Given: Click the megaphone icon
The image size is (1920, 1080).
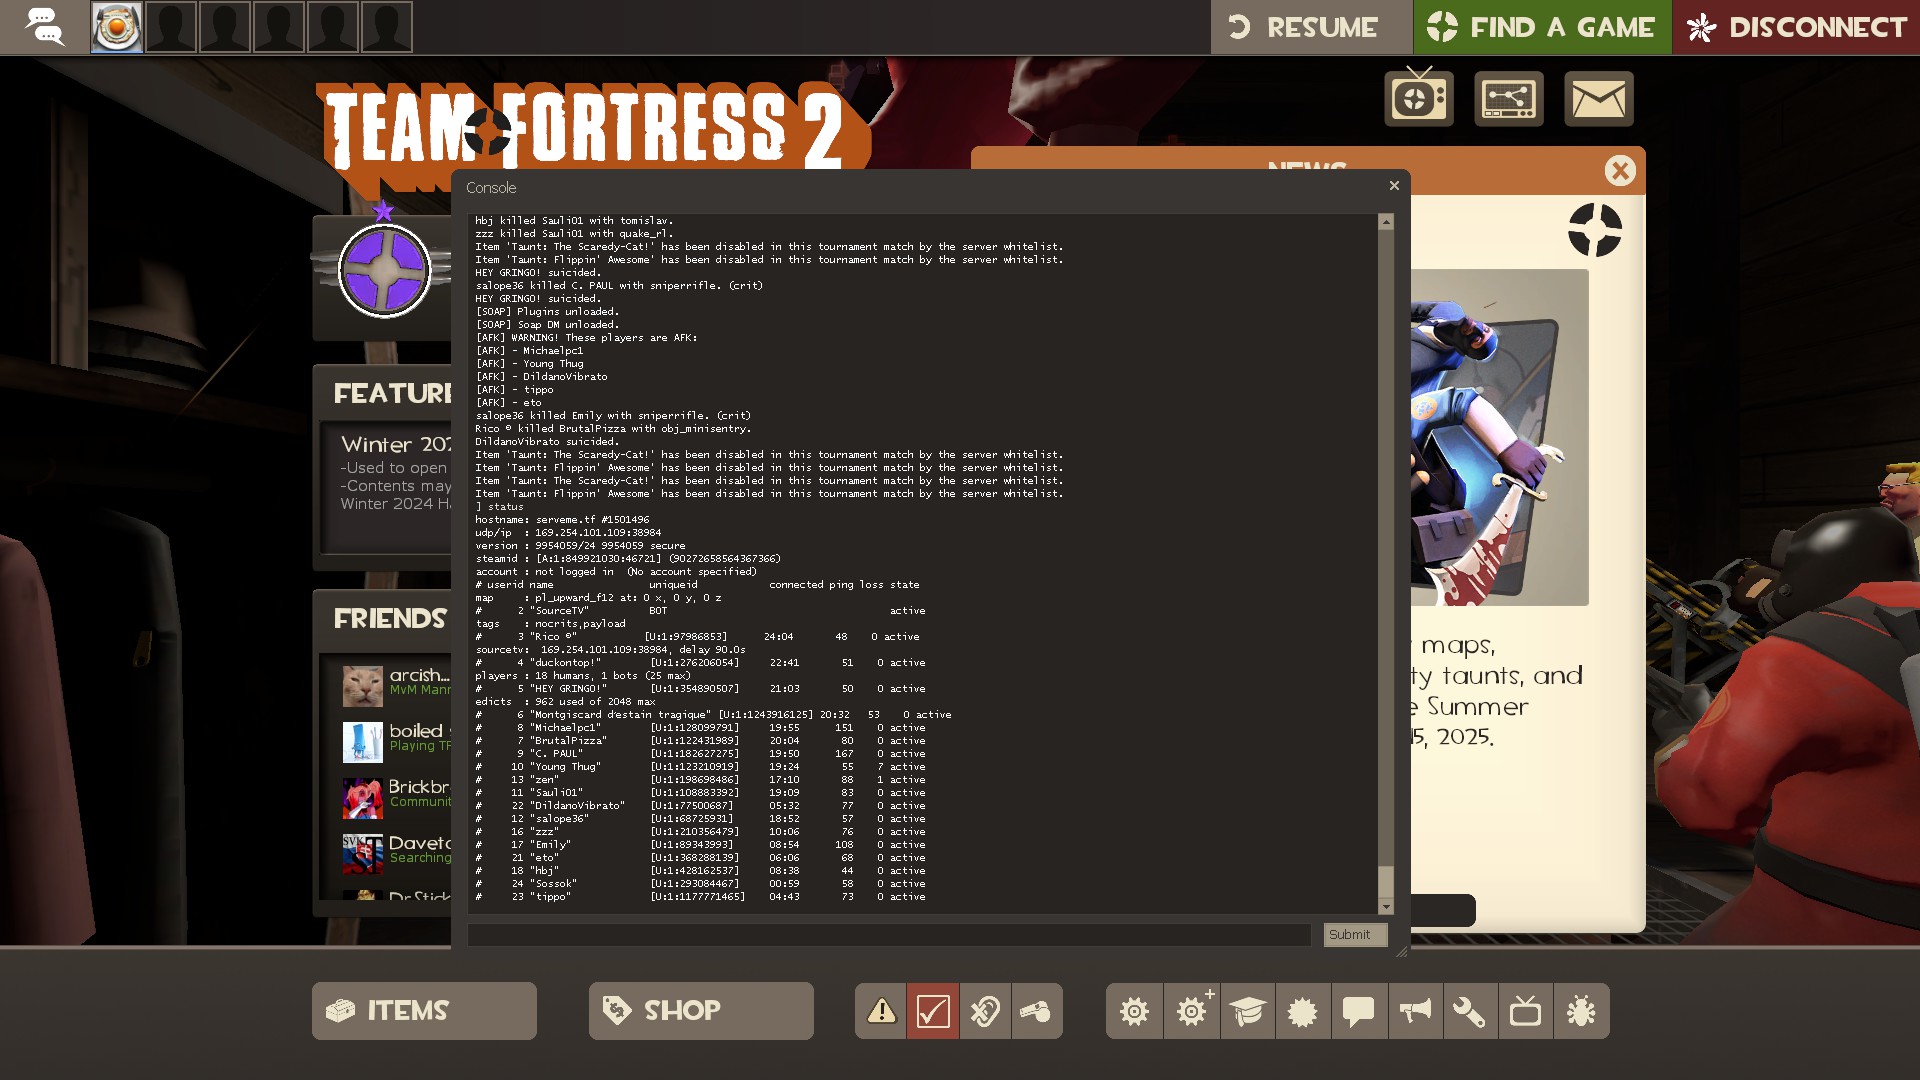Looking at the screenshot, I should 1414,1011.
